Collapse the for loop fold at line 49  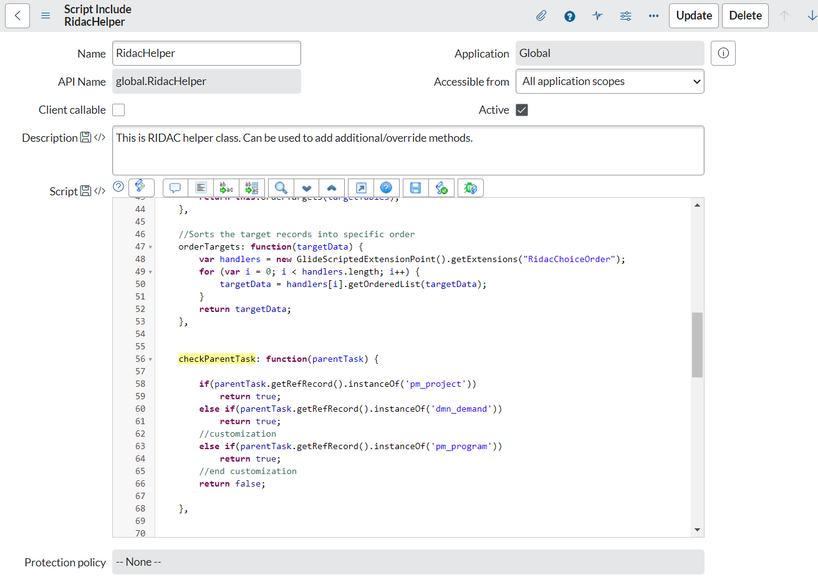(x=151, y=272)
